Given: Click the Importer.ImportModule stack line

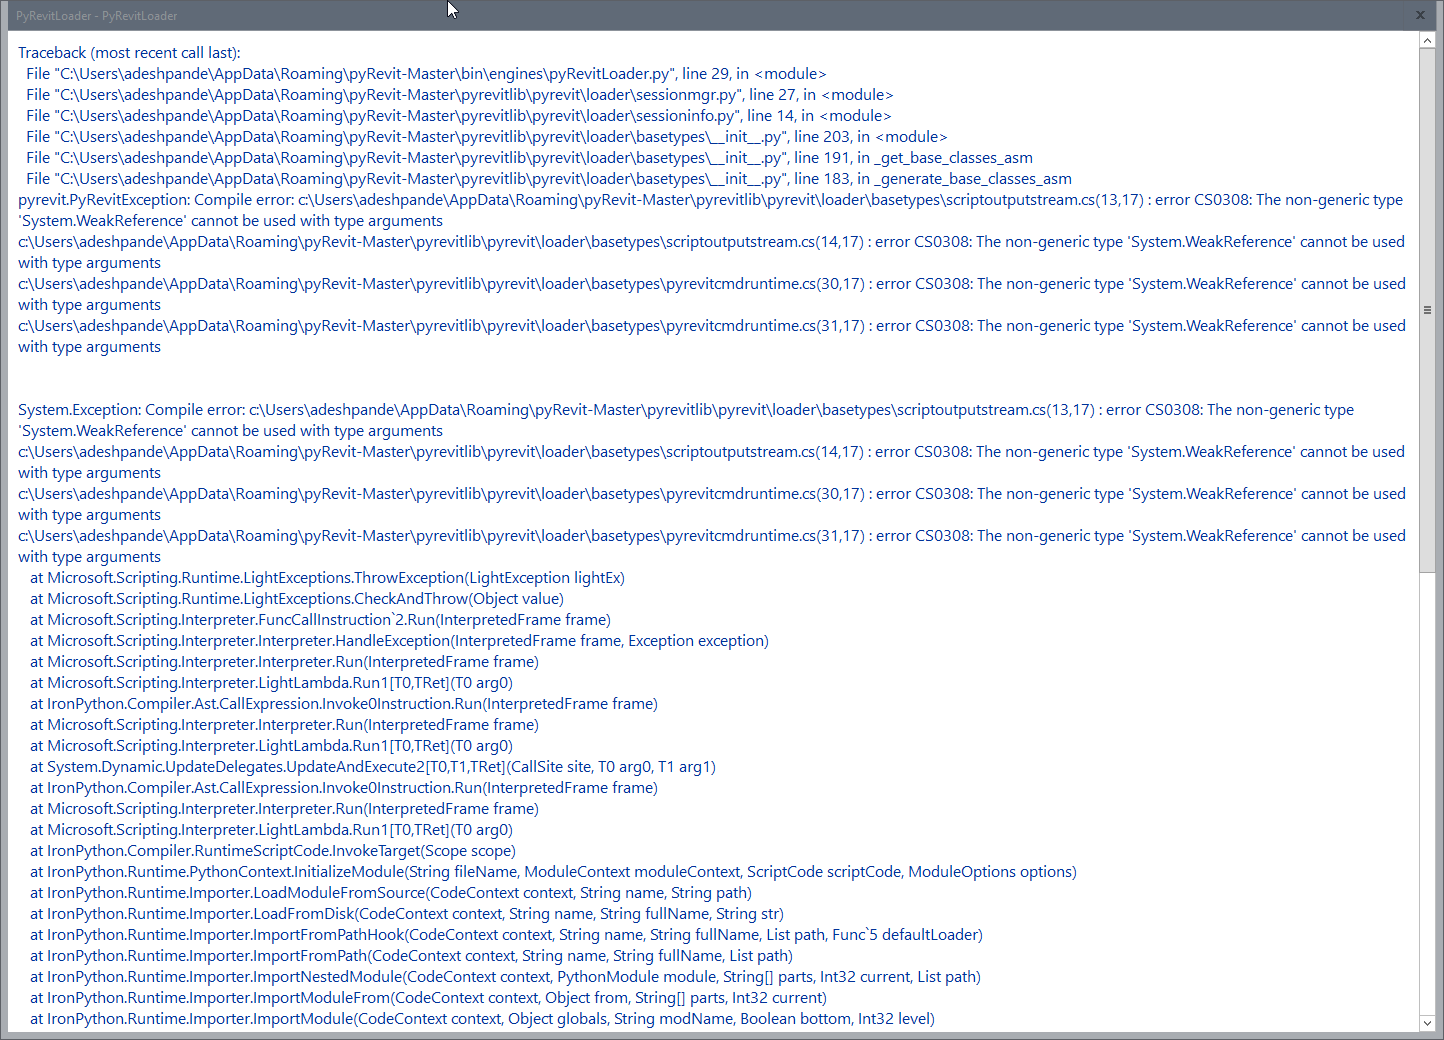Looking at the screenshot, I should point(482,1019).
